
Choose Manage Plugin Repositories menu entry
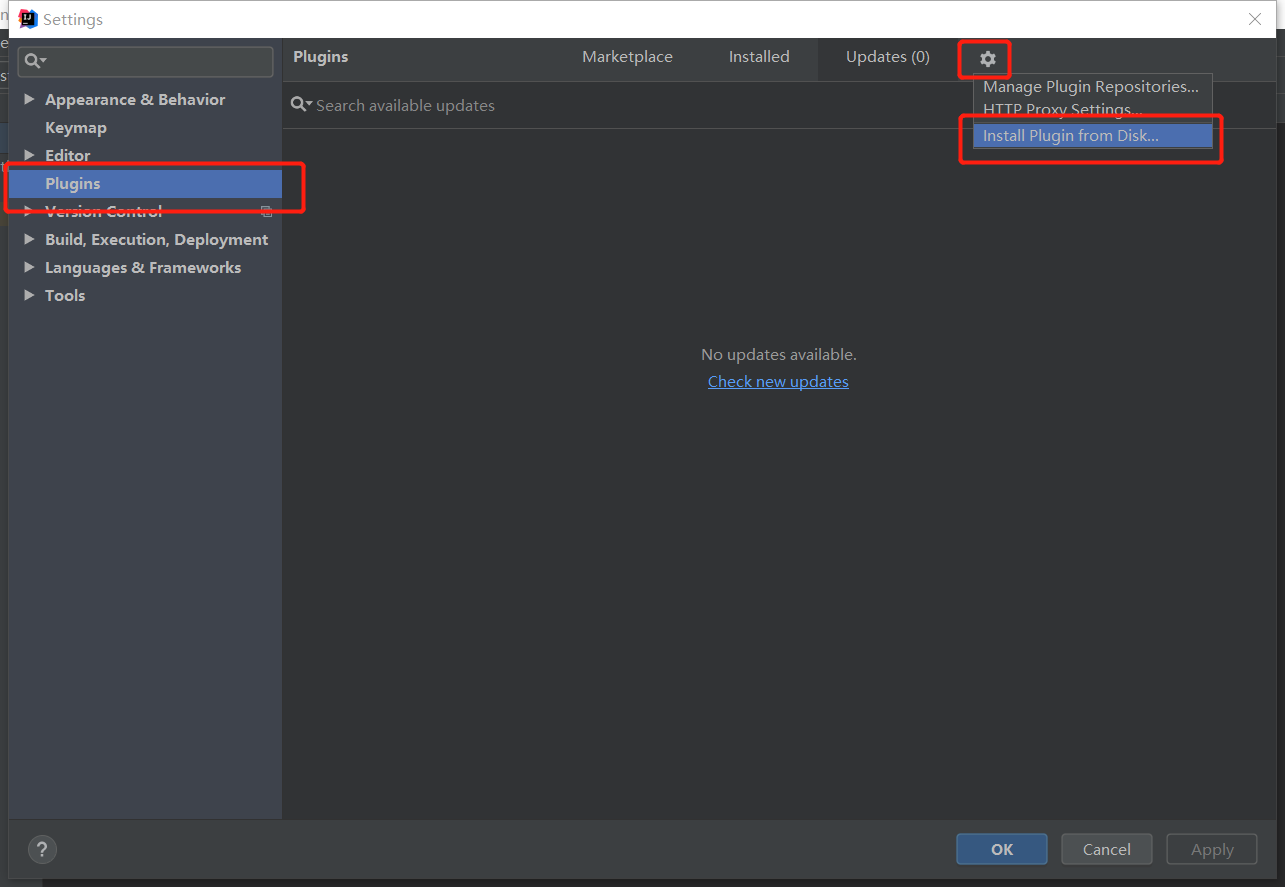[1090, 86]
